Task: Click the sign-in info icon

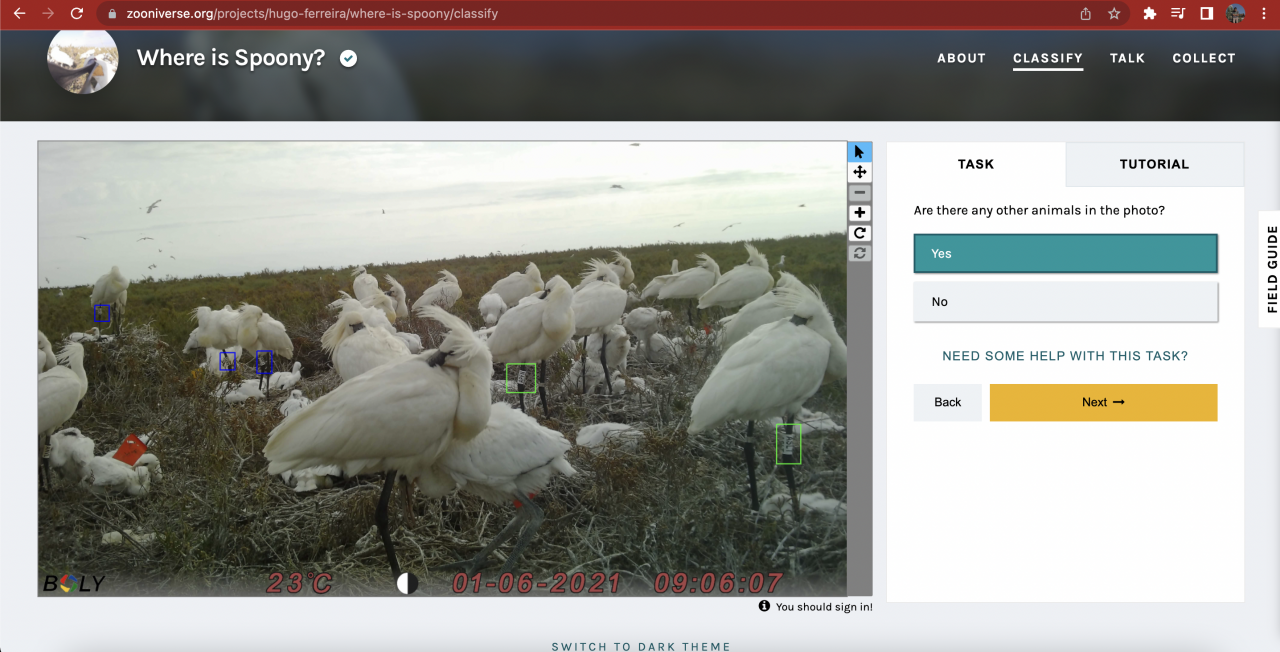Action: point(764,606)
